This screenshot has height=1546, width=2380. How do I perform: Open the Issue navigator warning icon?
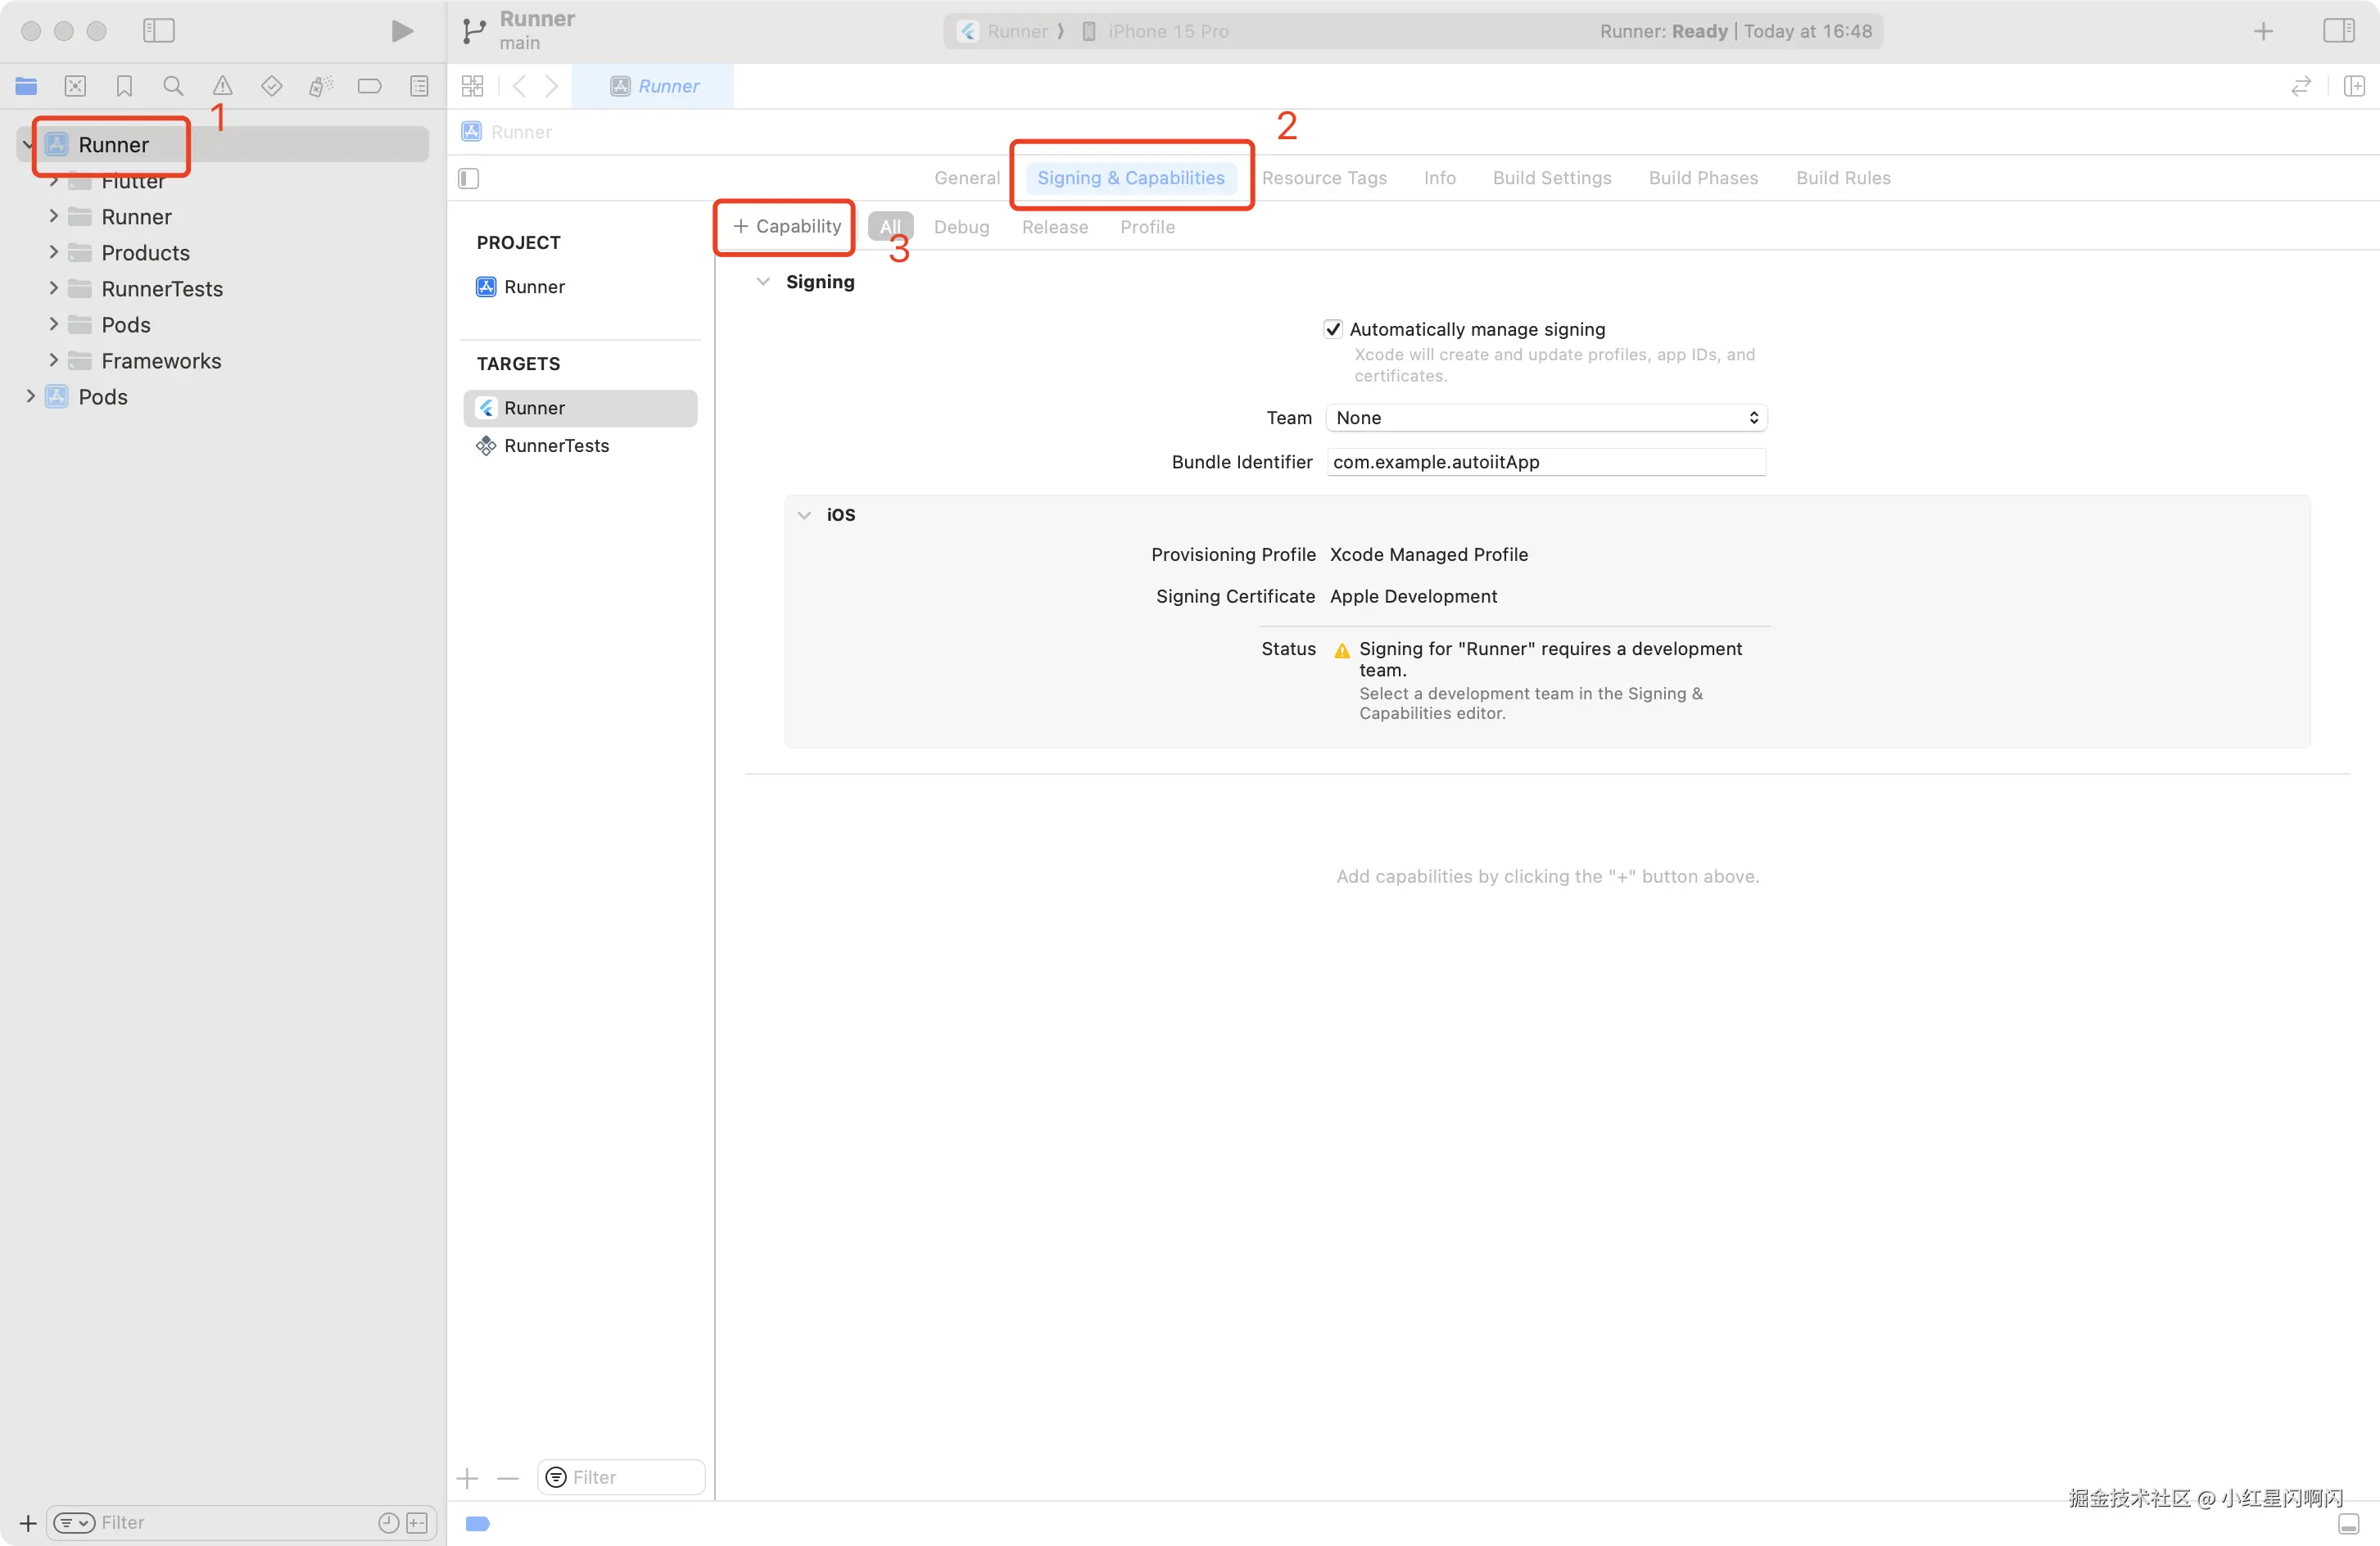[222, 86]
